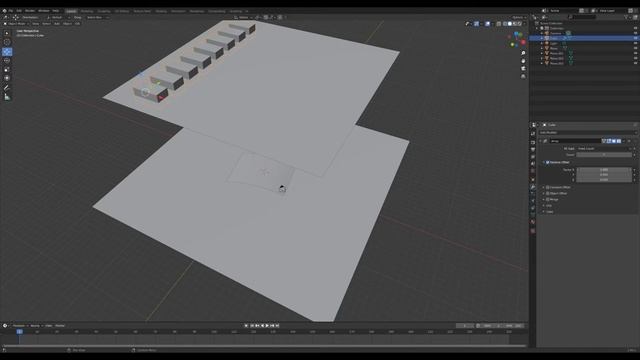Screen dimensions: 640x360
Task: Enable the Object Offset checkbox
Action: coord(548,193)
